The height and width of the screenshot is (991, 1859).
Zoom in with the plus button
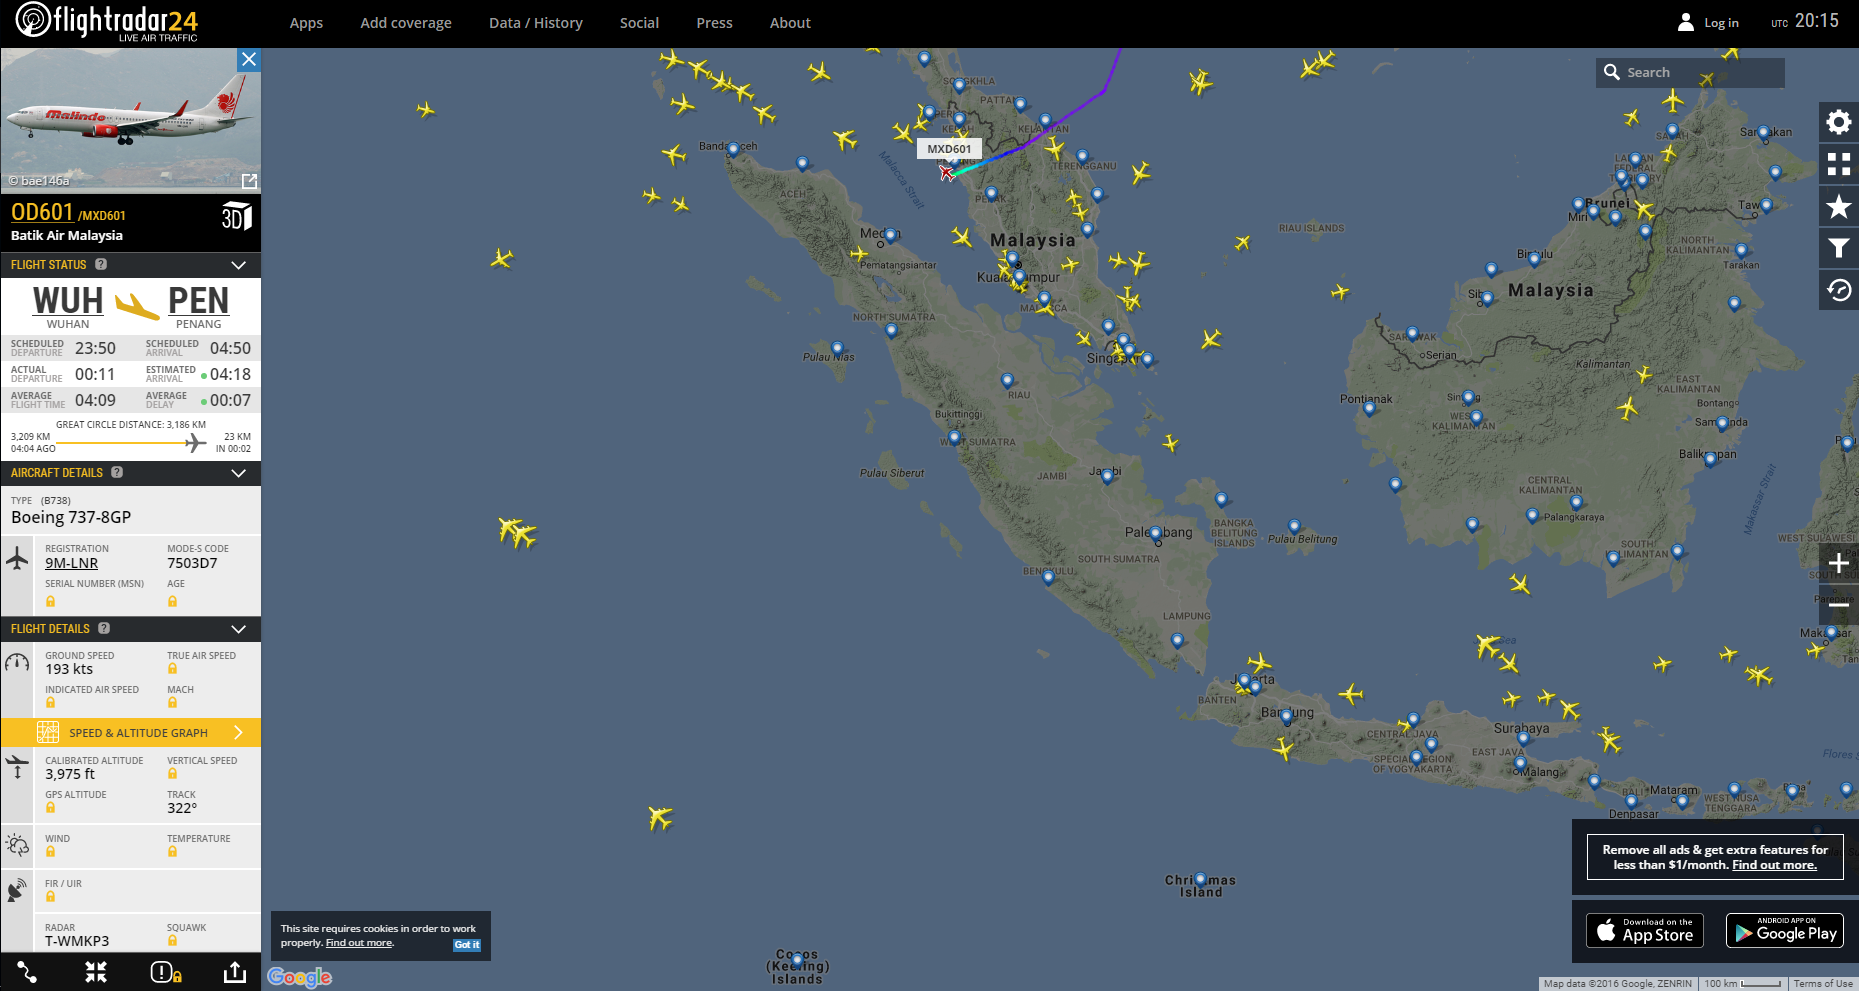(1838, 563)
